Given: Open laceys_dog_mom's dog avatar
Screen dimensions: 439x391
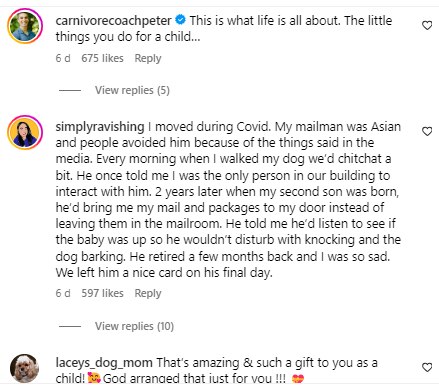Looking at the screenshot, I should [x=25, y=368].
